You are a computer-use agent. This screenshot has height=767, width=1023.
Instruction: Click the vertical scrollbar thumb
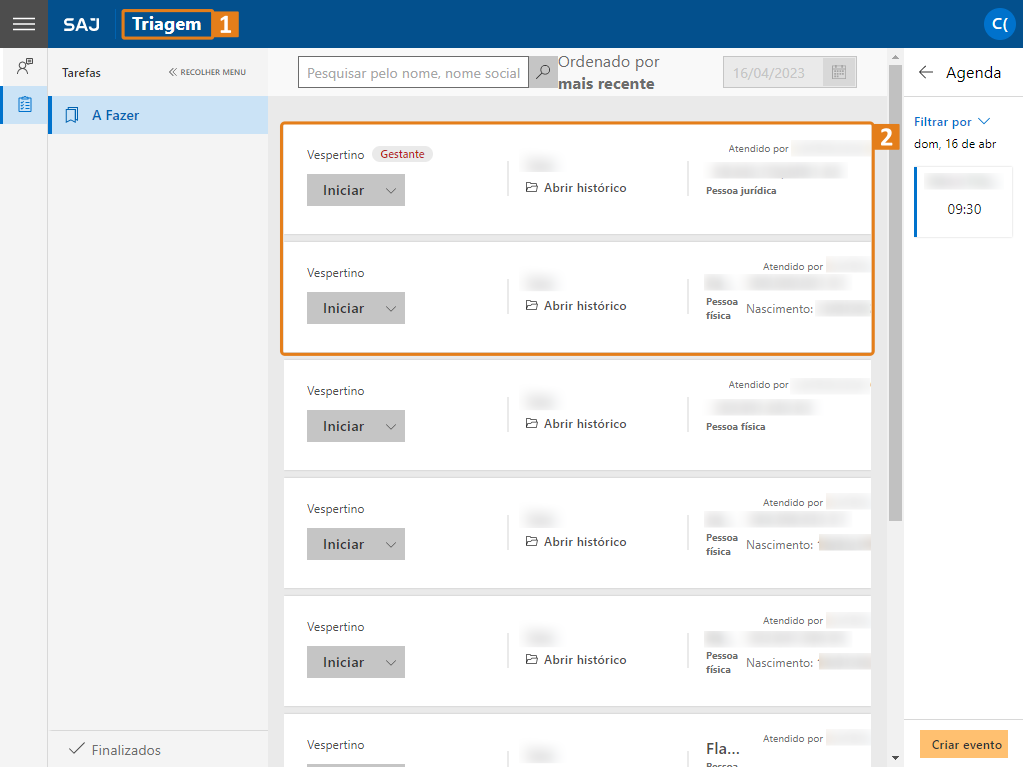[895, 292]
